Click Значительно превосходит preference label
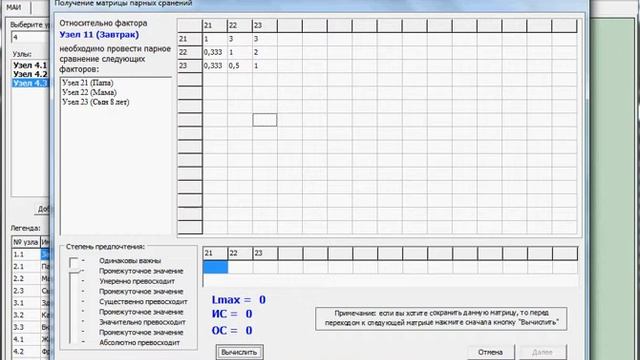The height and width of the screenshot is (360, 640). coord(142,322)
